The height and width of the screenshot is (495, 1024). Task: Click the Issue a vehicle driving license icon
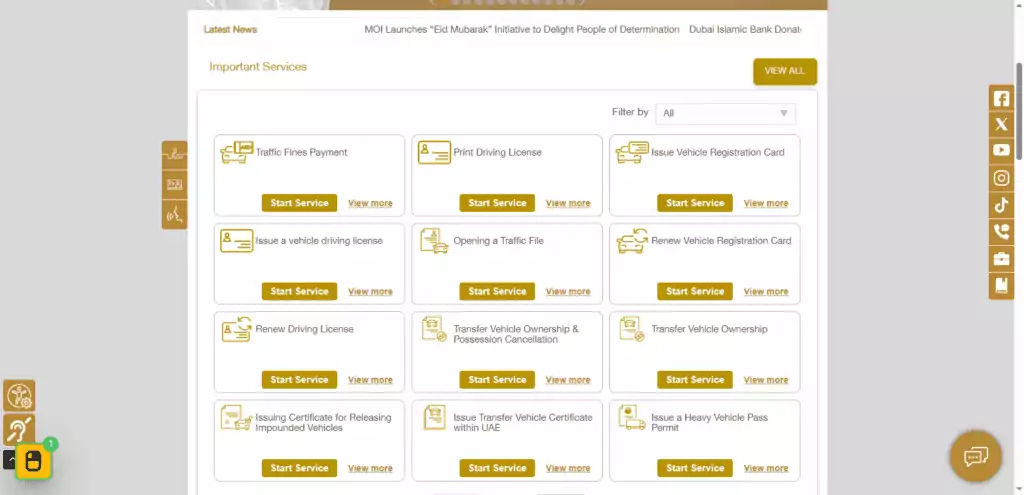[x=236, y=241]
